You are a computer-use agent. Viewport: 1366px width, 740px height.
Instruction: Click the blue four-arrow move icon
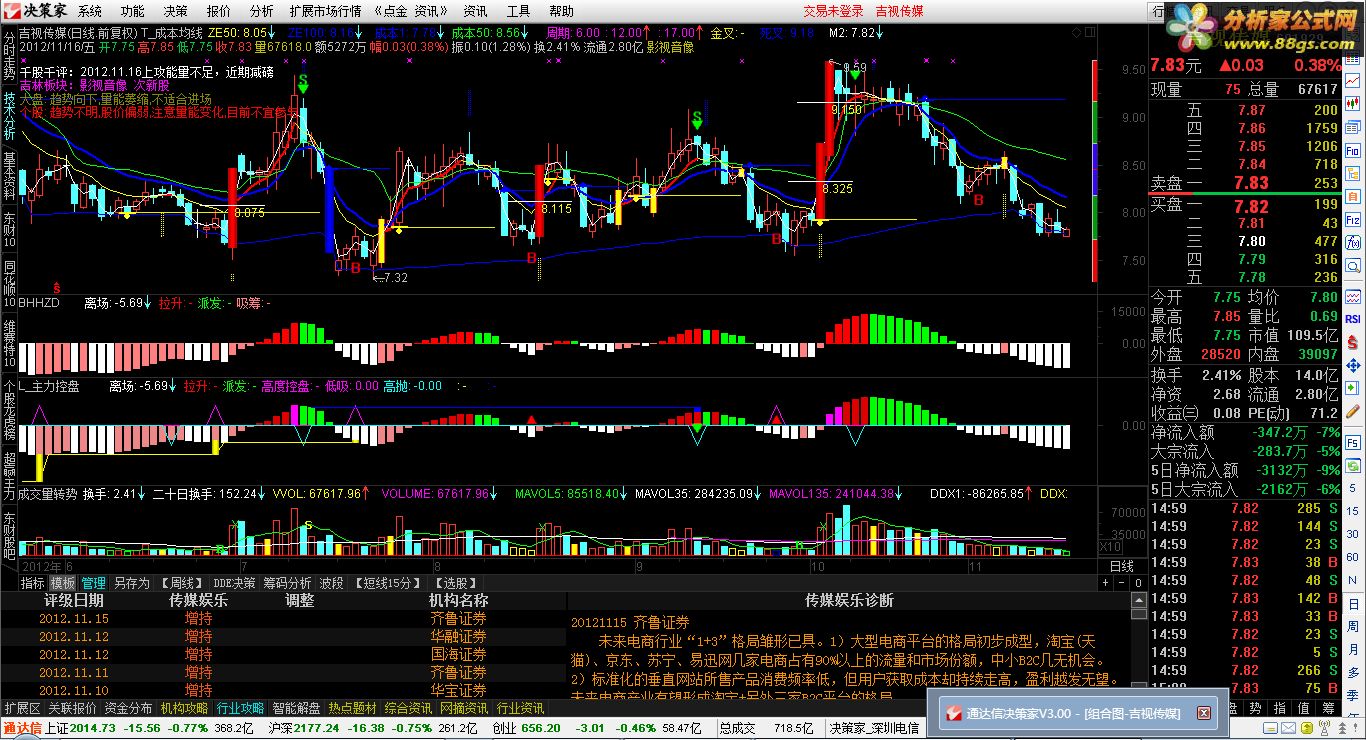1353,365
